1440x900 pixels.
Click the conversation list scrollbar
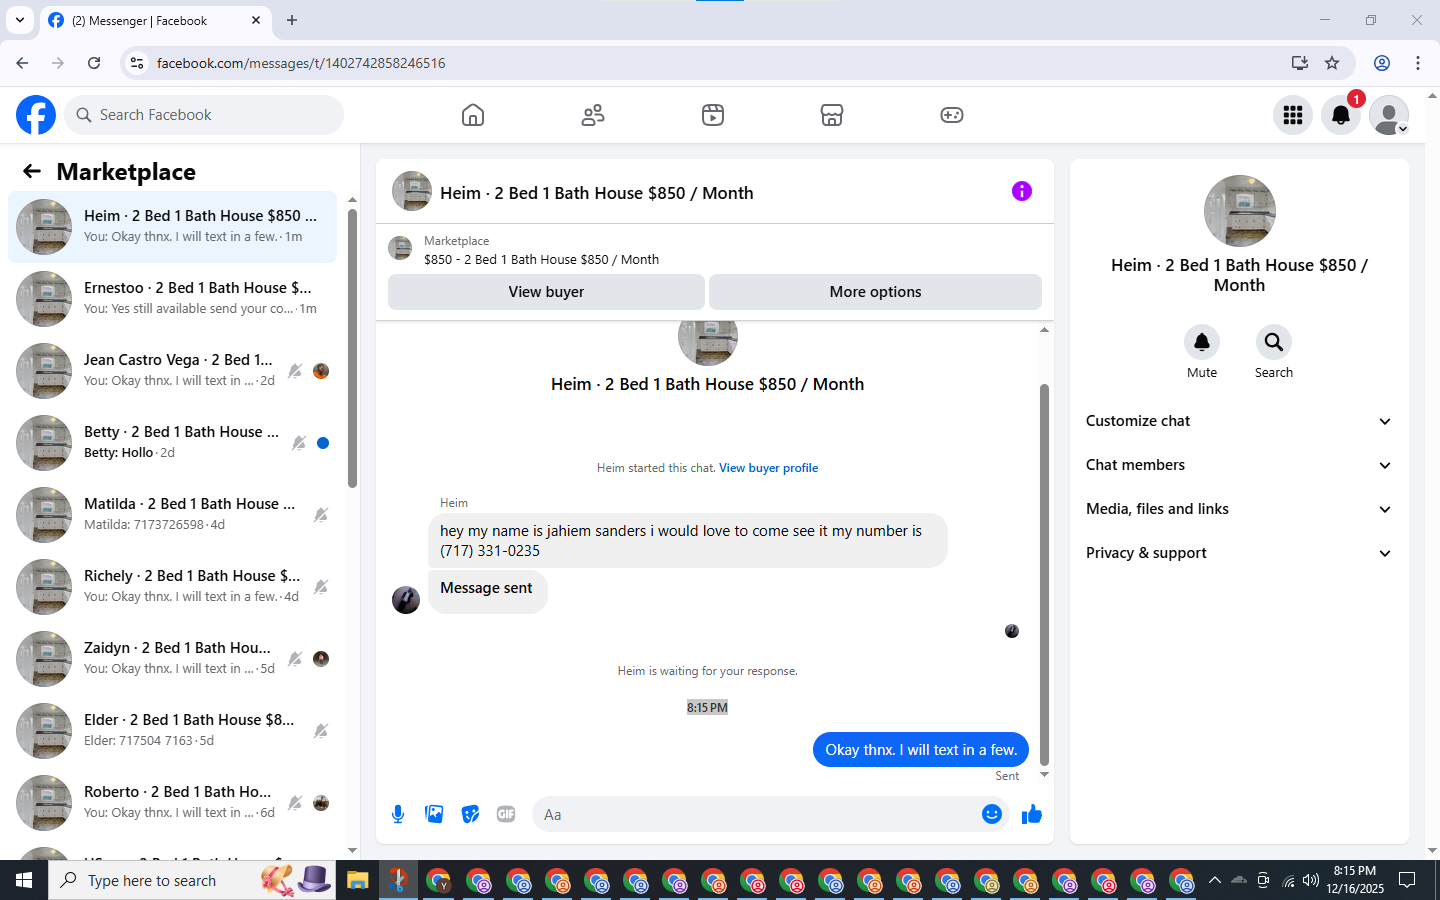click(352, 348)
